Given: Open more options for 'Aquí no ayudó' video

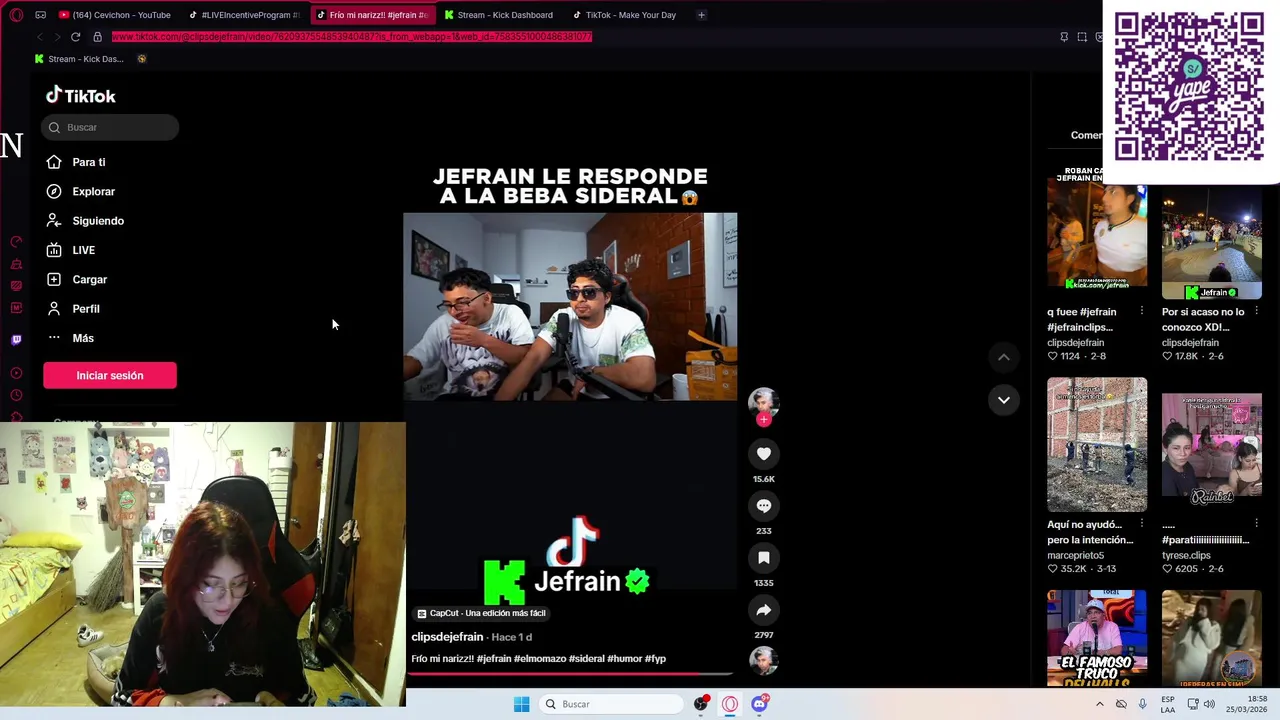Looking at the screenshot, I should [x=1141, y=524].
